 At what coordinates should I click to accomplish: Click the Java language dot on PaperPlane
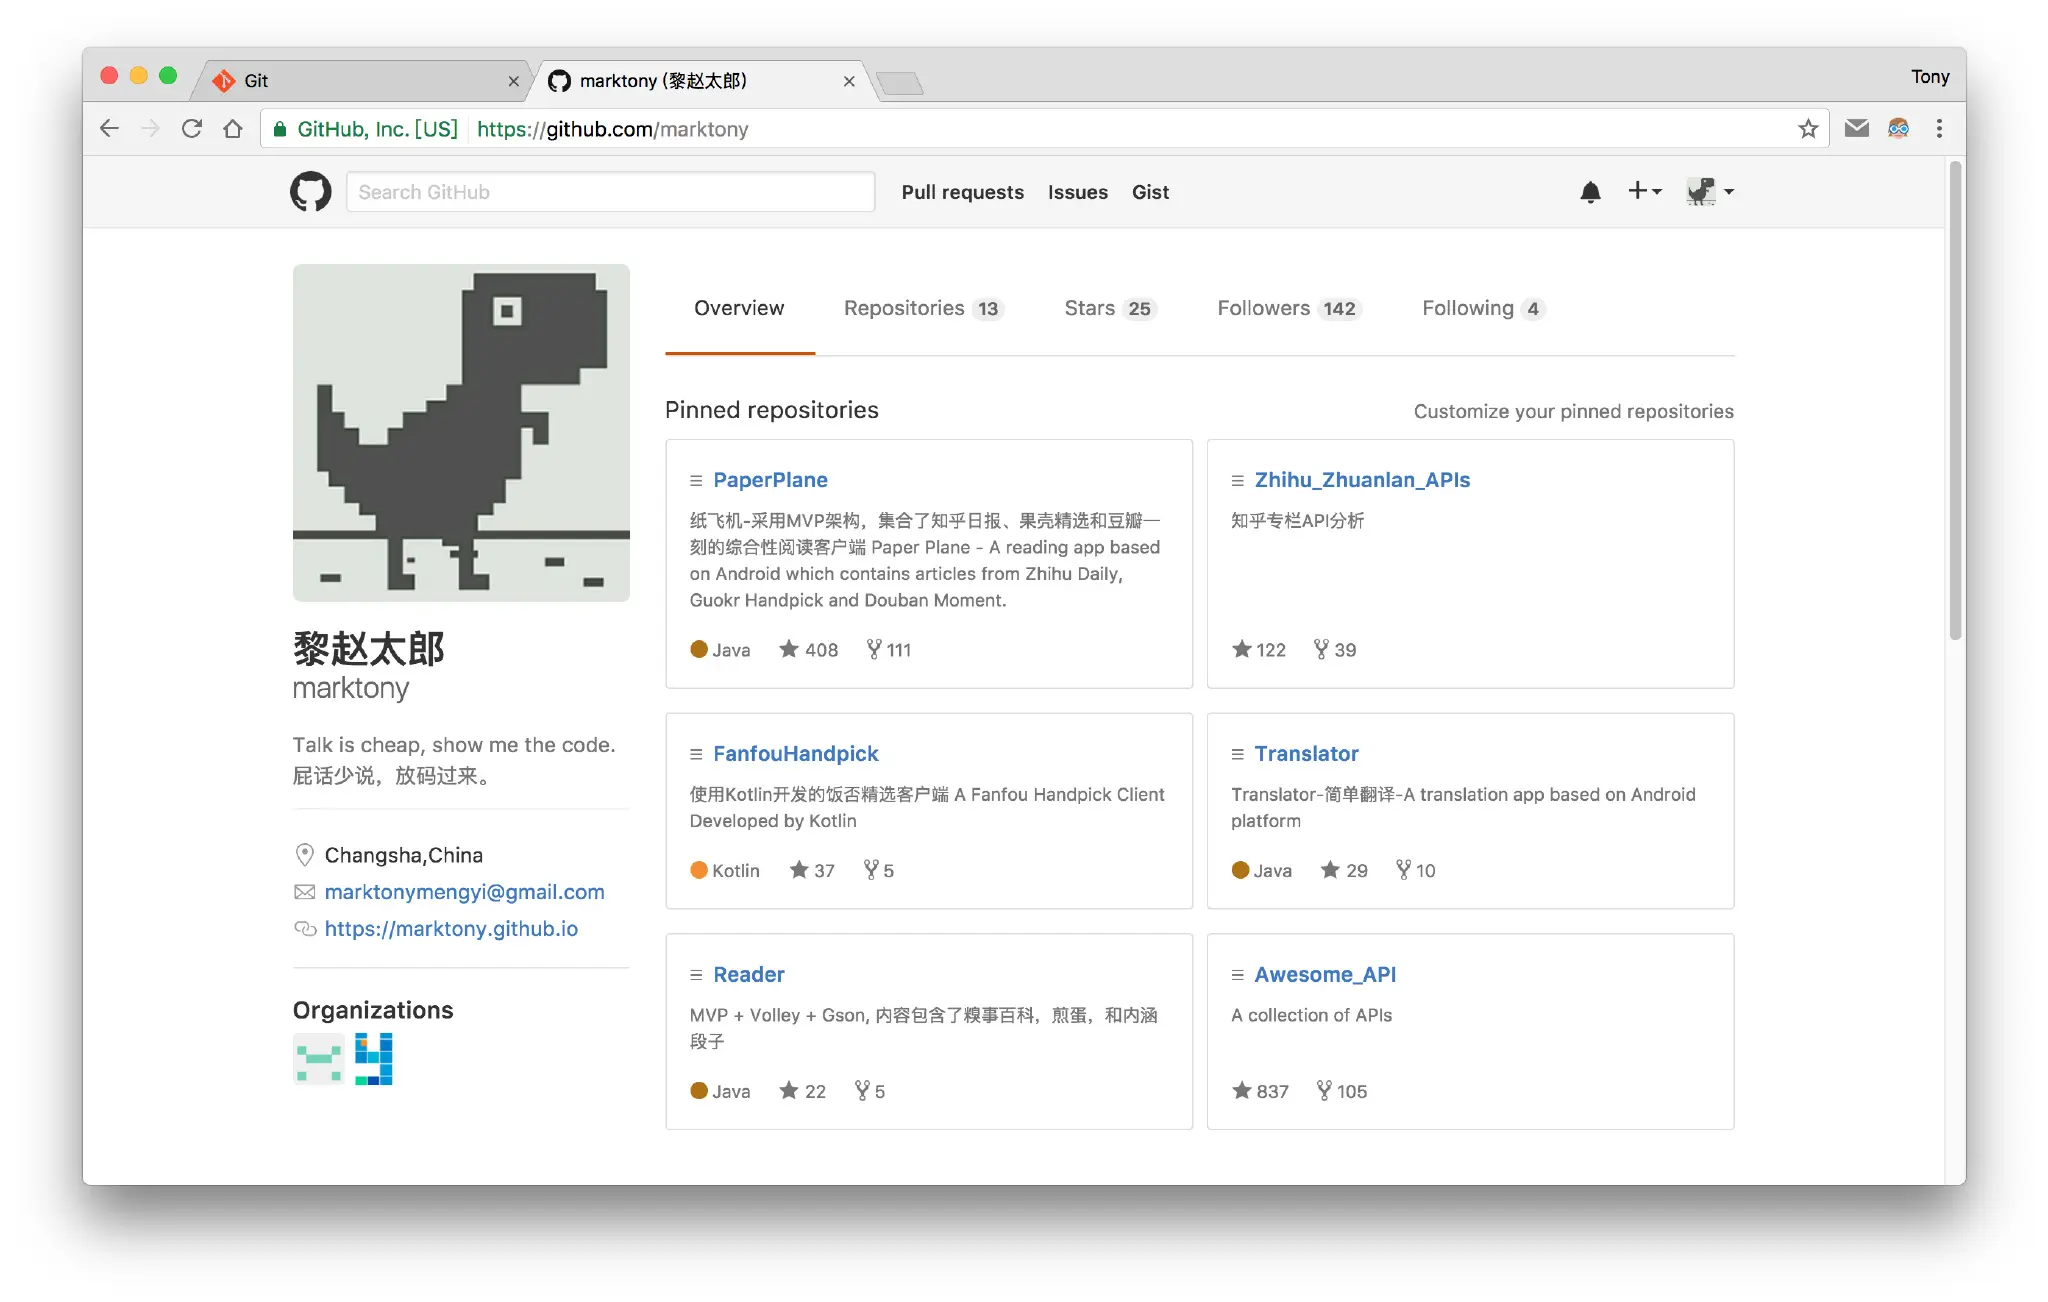pyautogui.click(x=699, y=649)
